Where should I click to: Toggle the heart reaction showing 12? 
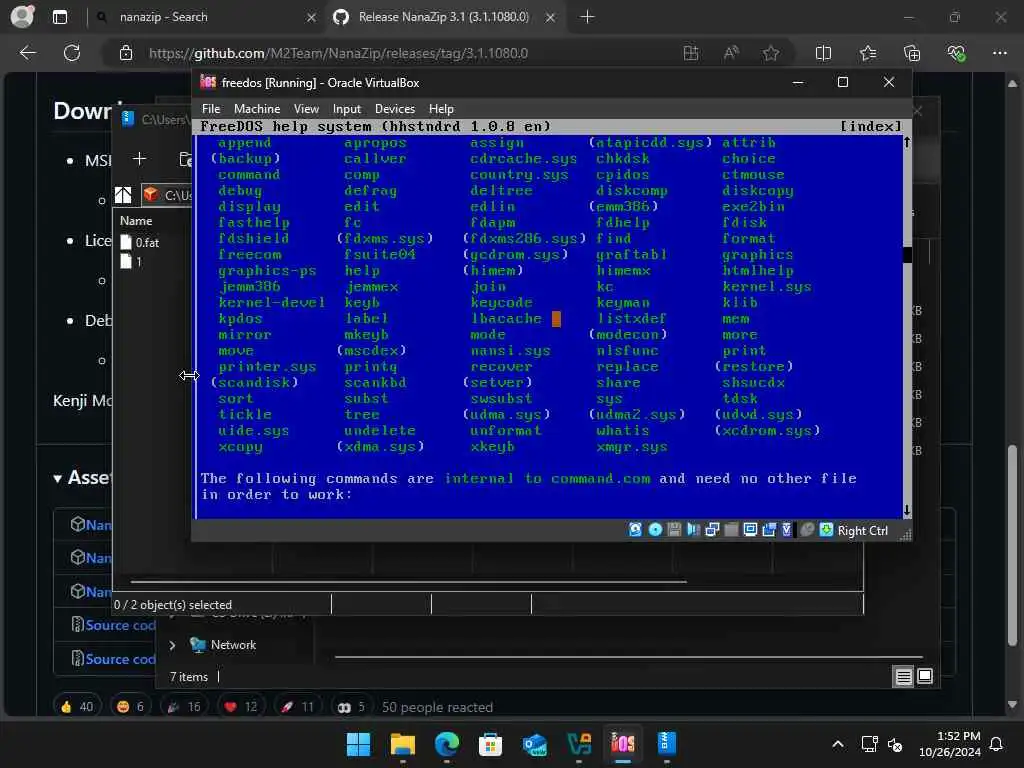[x=242, y=707]
